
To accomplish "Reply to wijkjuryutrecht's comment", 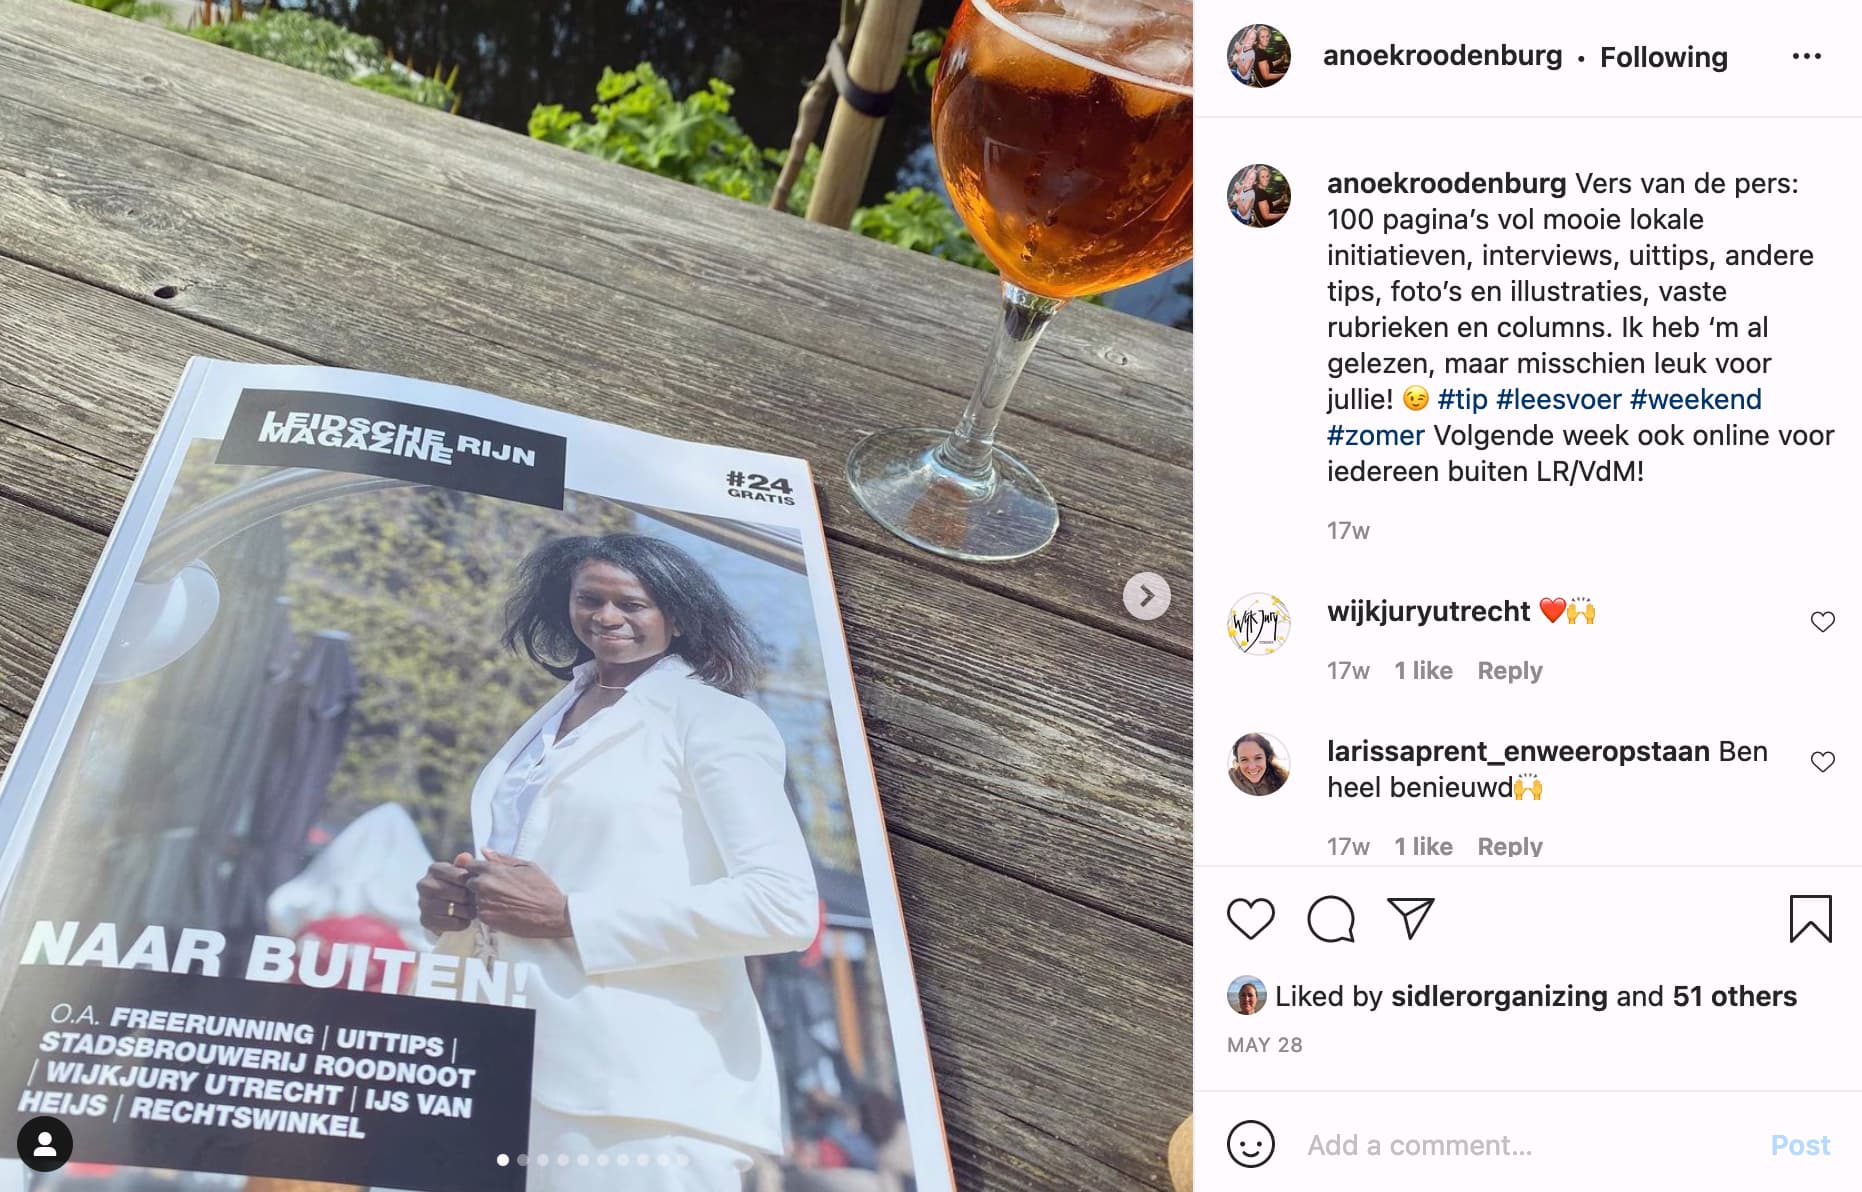I will [1510, 670].
